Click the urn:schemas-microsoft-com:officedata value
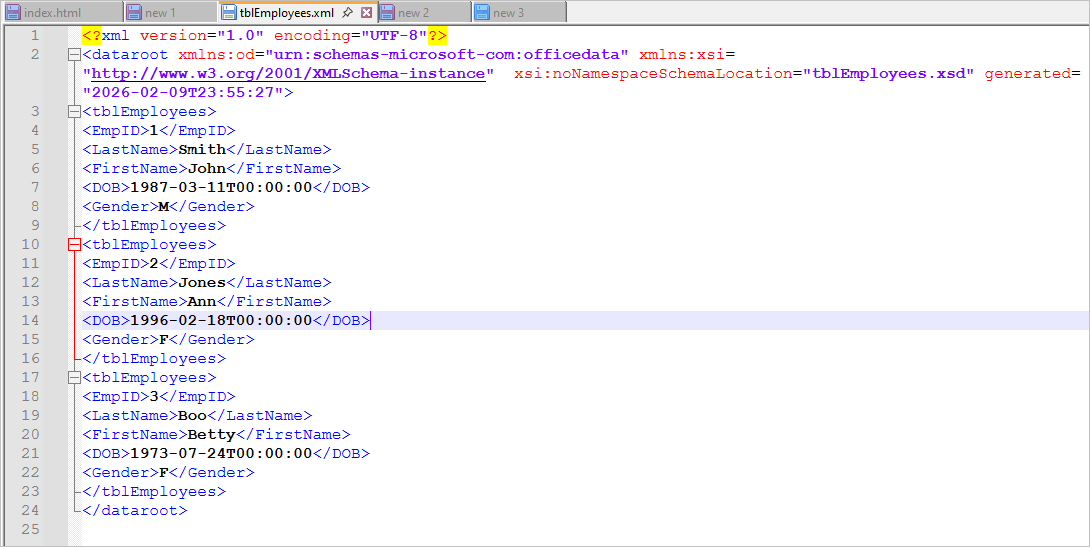This screenshot has width=1090, height=547. point(446,54)
